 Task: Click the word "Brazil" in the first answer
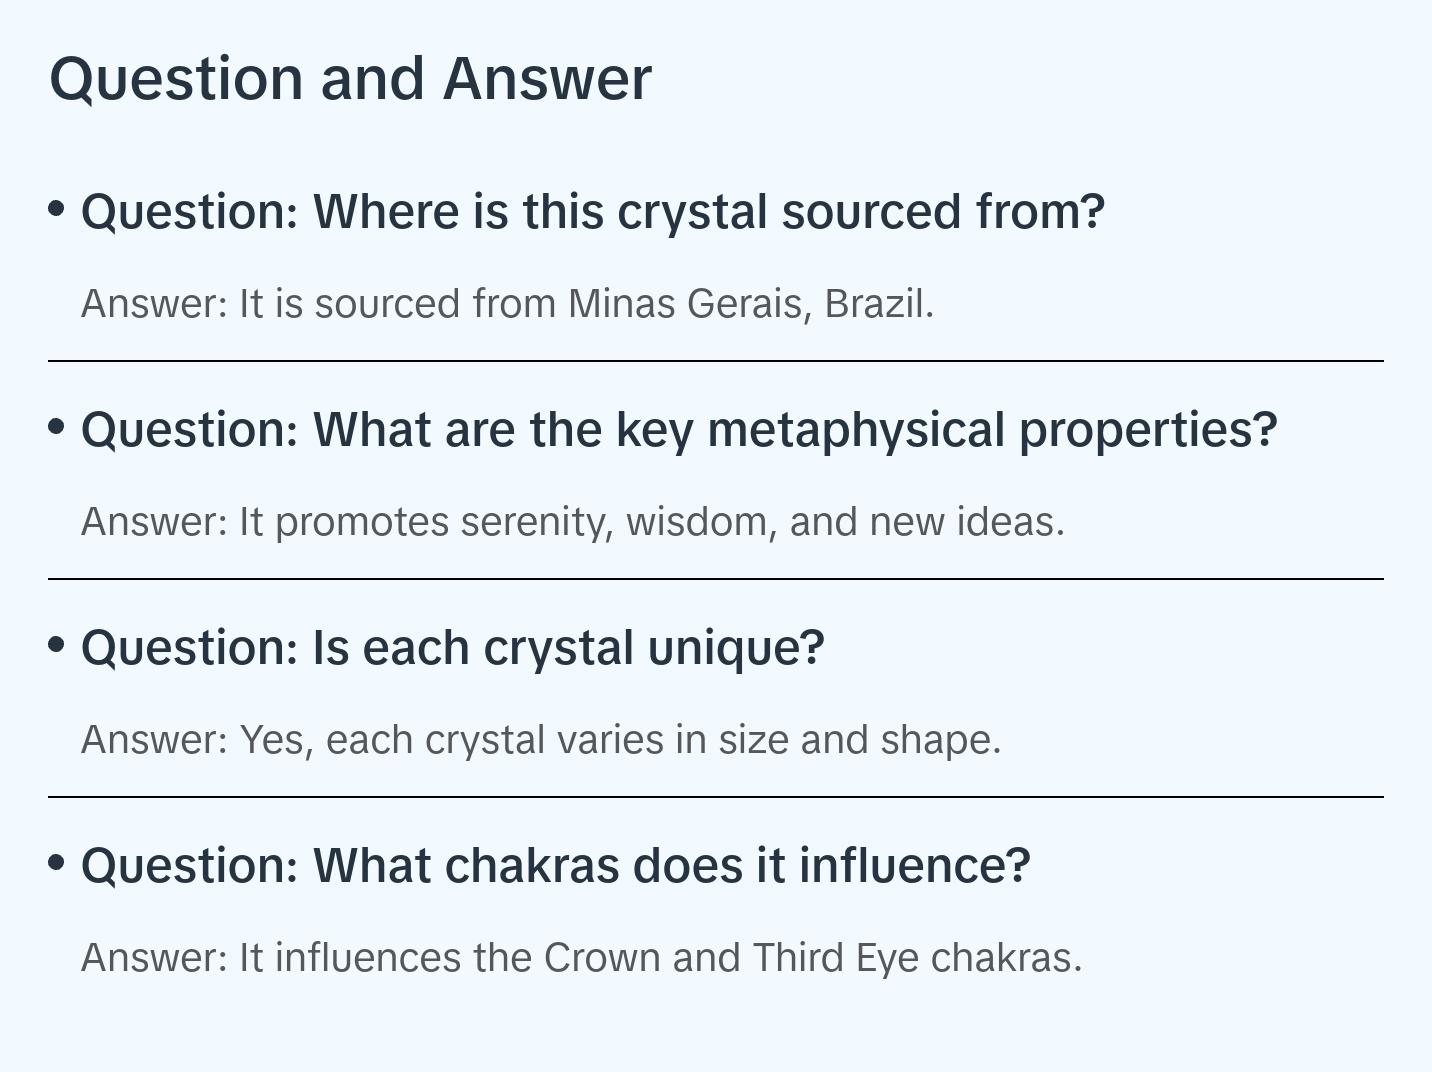878,304
